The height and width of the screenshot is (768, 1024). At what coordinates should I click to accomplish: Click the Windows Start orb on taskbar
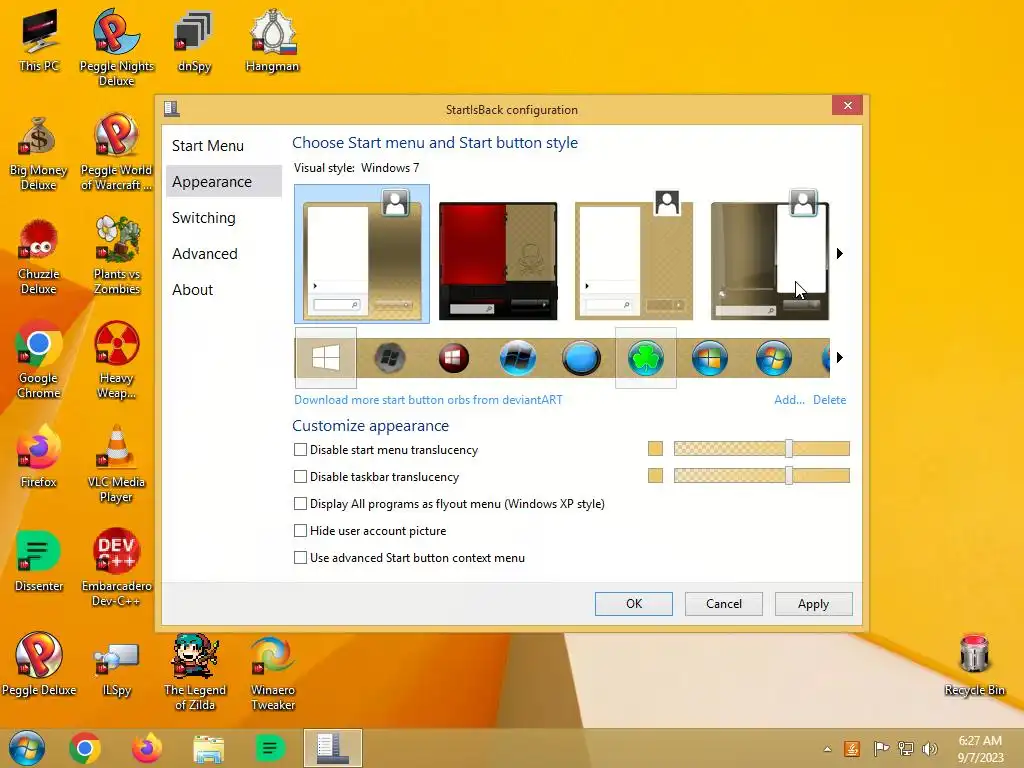click(x=27, y=748)
